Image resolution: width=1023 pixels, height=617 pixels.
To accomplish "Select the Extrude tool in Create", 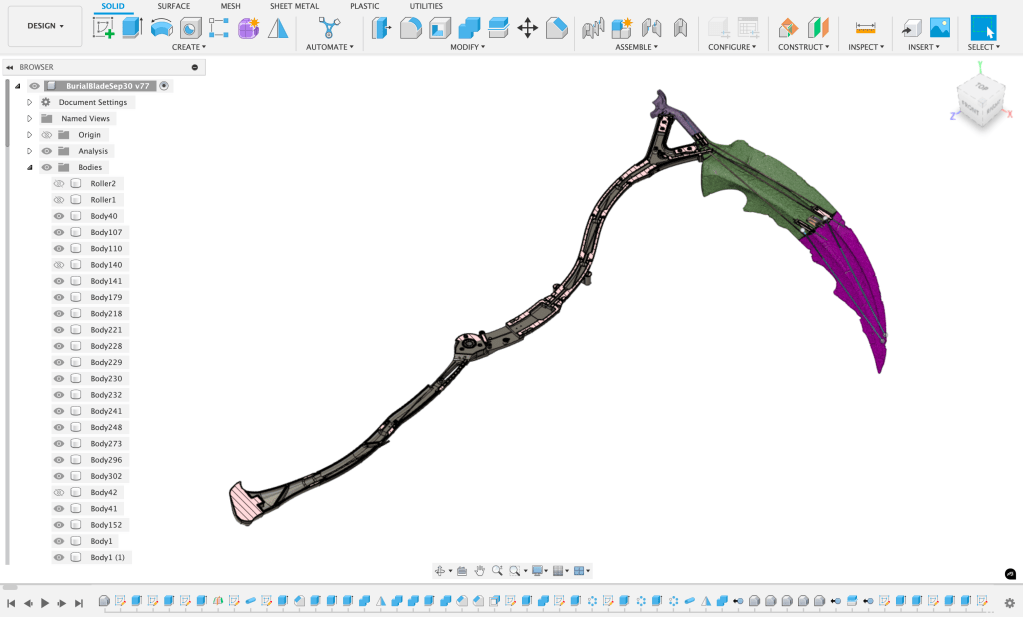I will [x=132, y=28].
